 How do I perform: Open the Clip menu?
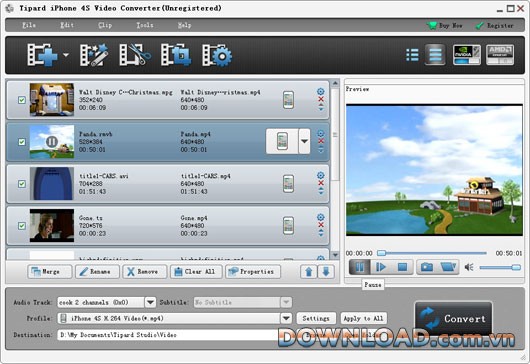click(x=105, y=25)
